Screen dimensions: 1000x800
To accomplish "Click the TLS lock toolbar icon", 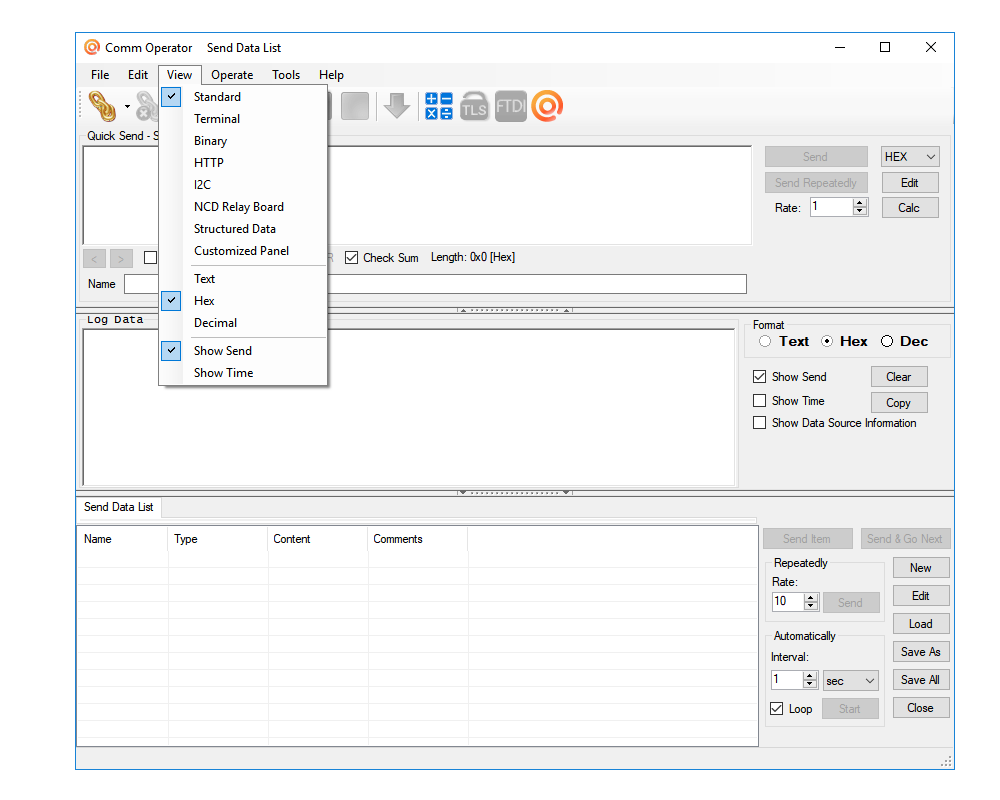I will click(474, 106).
